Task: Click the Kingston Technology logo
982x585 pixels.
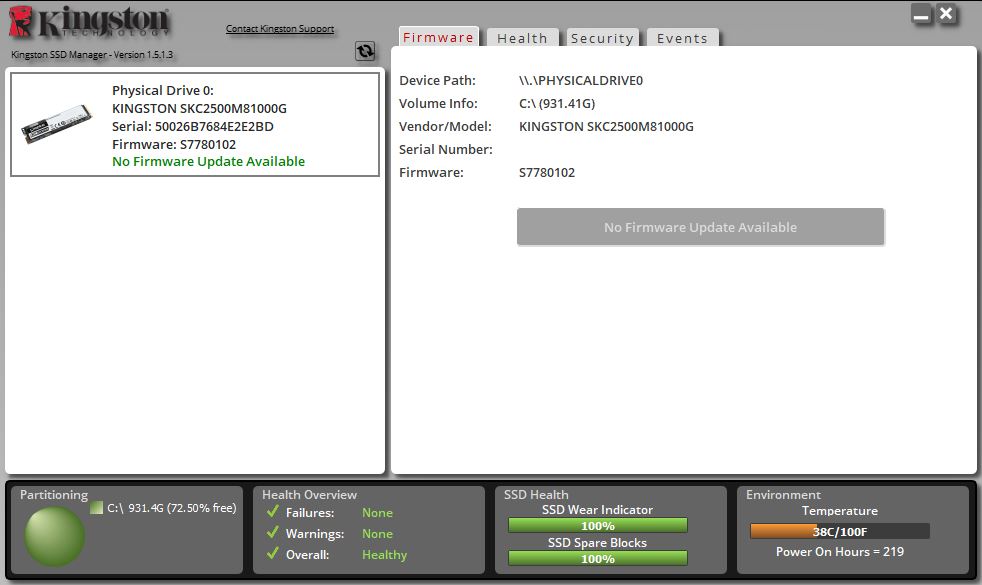Action: (89, 23)
